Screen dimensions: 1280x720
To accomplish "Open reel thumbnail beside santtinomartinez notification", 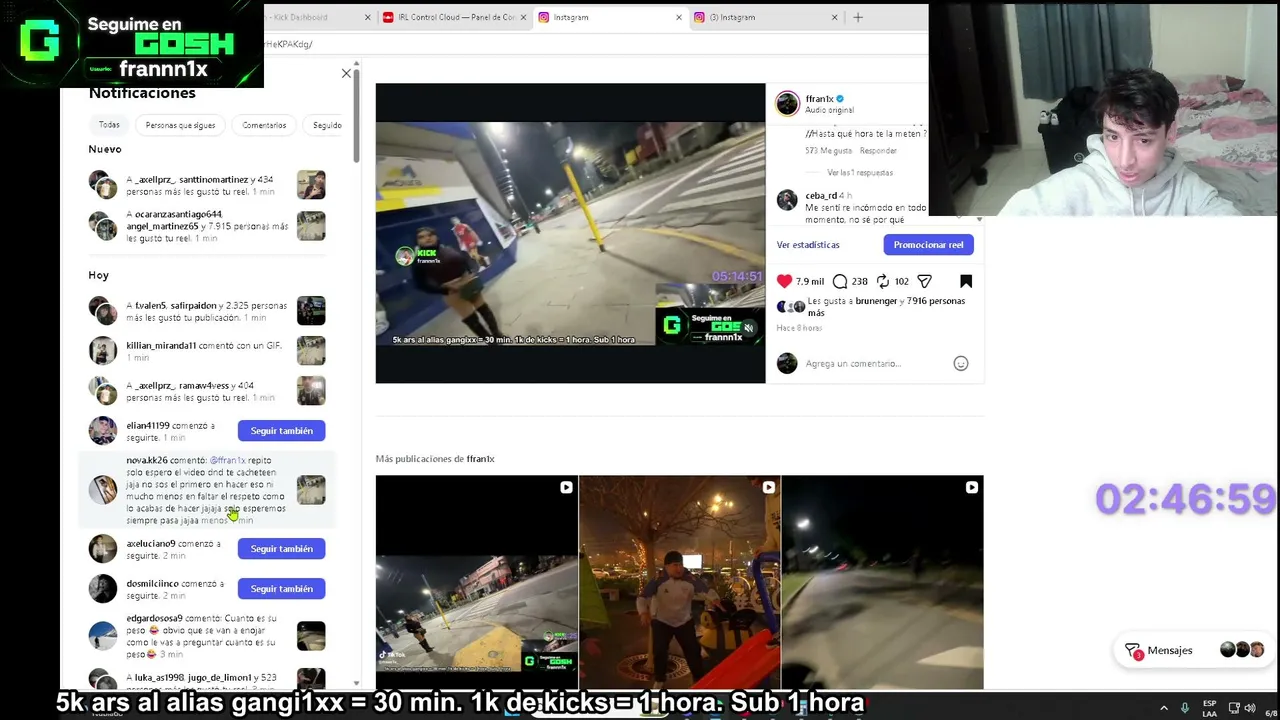I will click(311, 185).
